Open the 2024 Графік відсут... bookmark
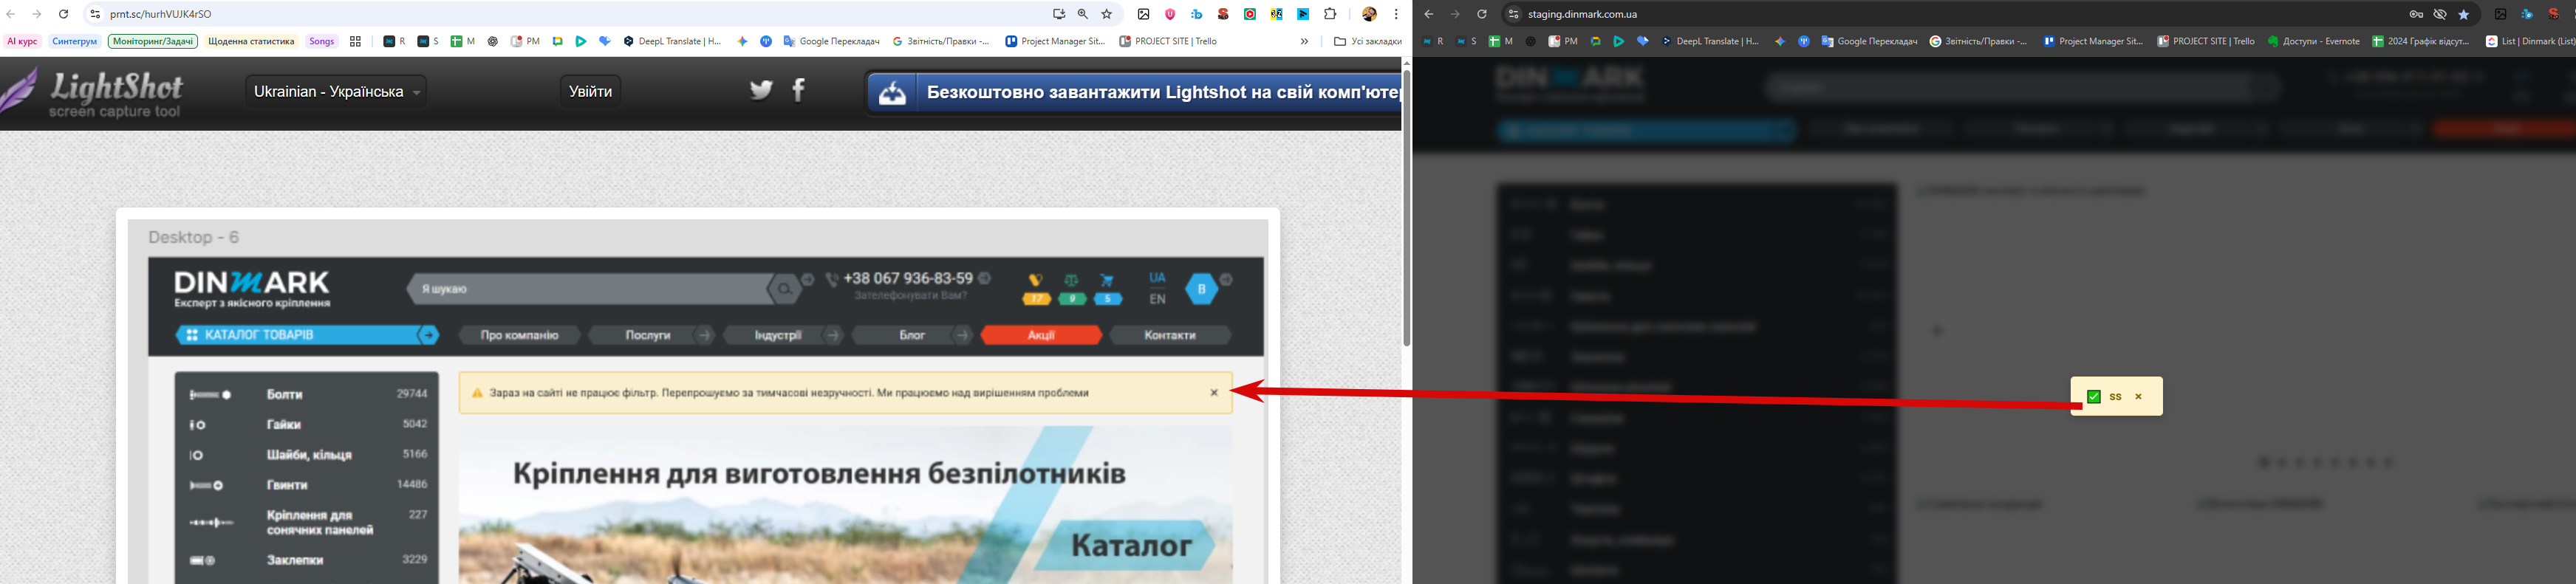This screenshot has height=584, width=2576. [2421, 41]
